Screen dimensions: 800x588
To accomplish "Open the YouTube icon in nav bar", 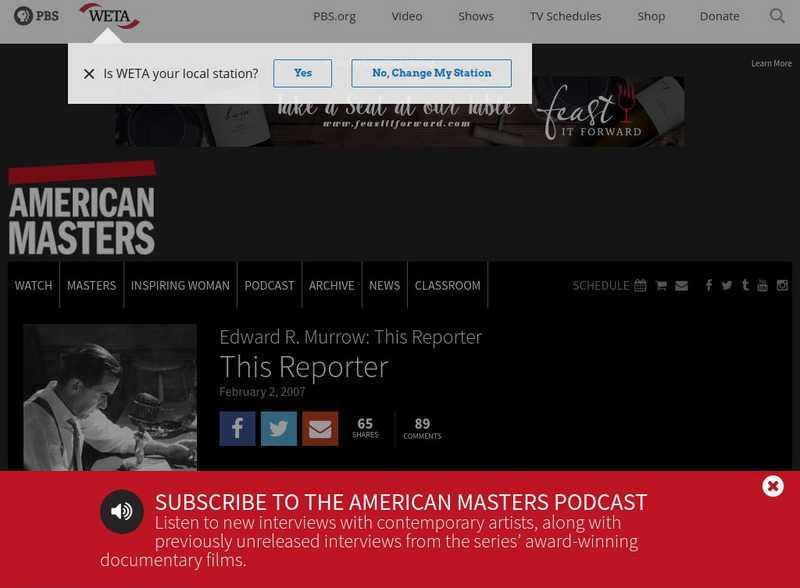I will (762, 285).
